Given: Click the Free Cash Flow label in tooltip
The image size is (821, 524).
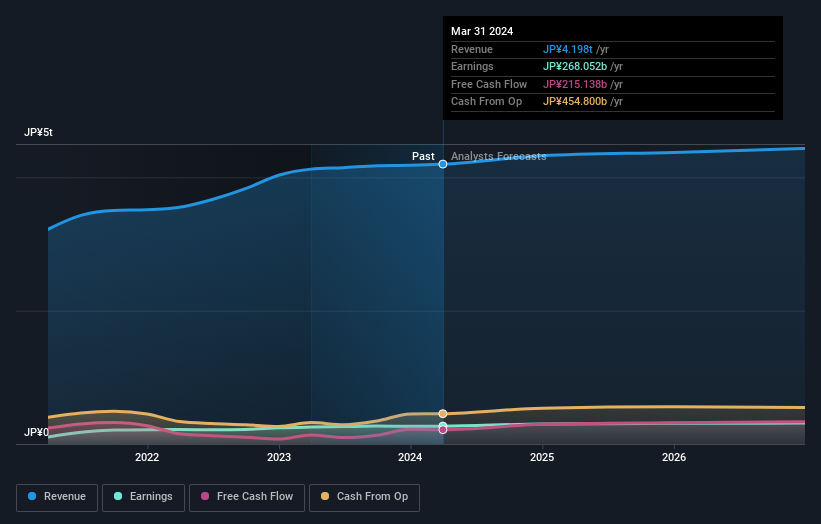Looking at the screenshot, I should (489, 84).
